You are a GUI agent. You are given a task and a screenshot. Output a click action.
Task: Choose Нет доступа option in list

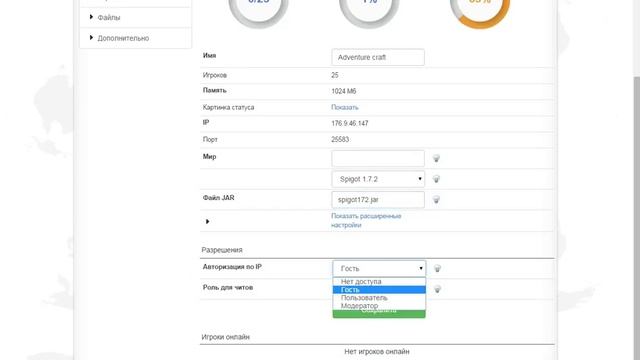pyautogui.click(x=379, y=282)
